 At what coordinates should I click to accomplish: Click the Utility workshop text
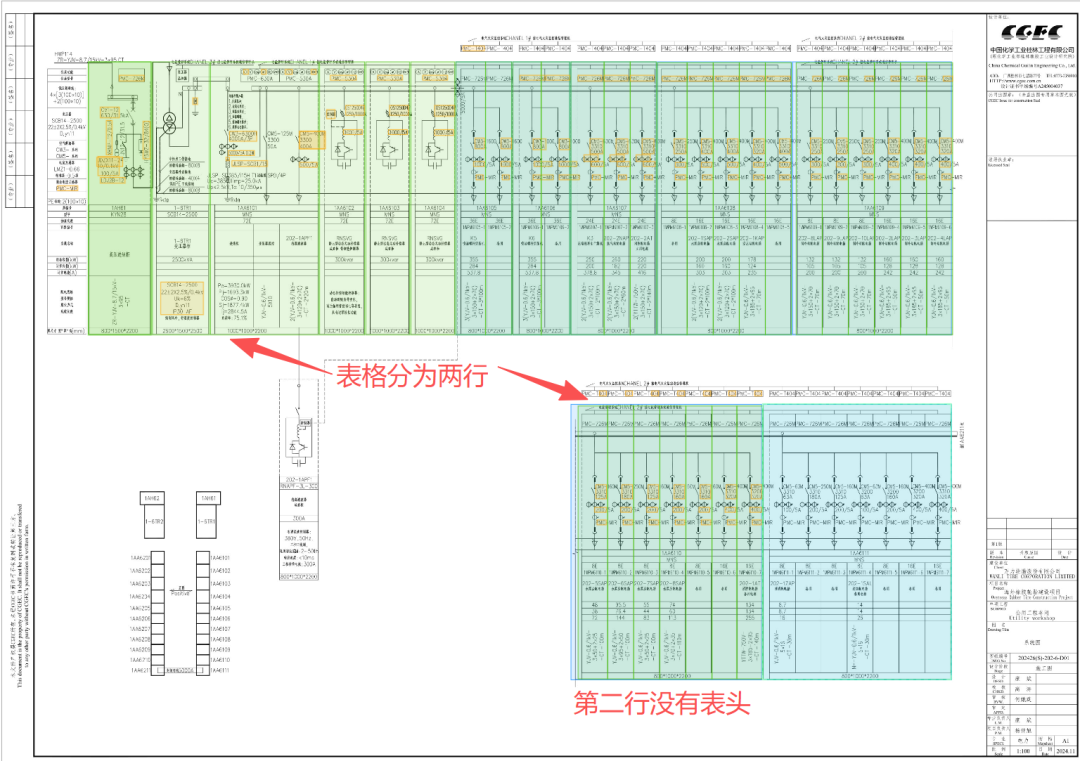coord(1032,618)
